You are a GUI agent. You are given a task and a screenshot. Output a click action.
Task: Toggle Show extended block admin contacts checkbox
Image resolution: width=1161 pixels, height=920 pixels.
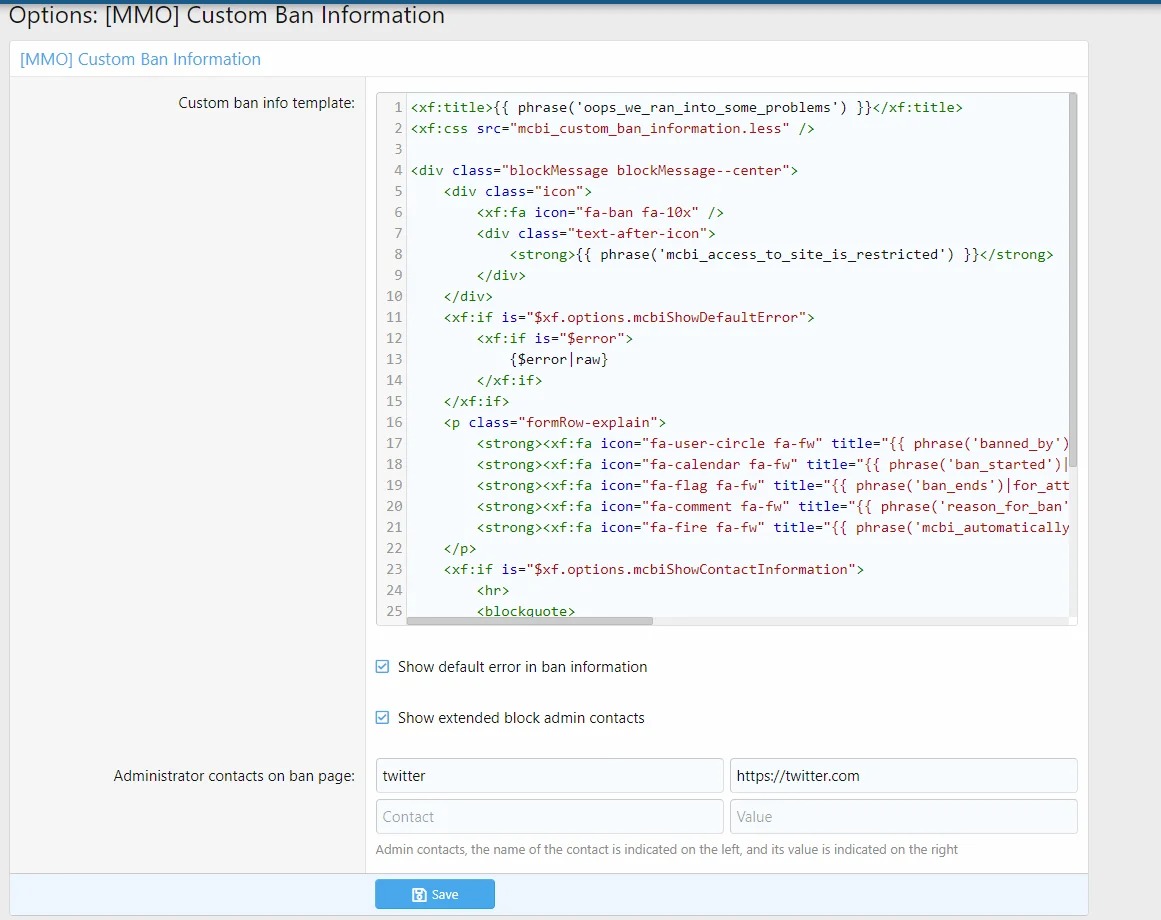(x=383, y=718)
